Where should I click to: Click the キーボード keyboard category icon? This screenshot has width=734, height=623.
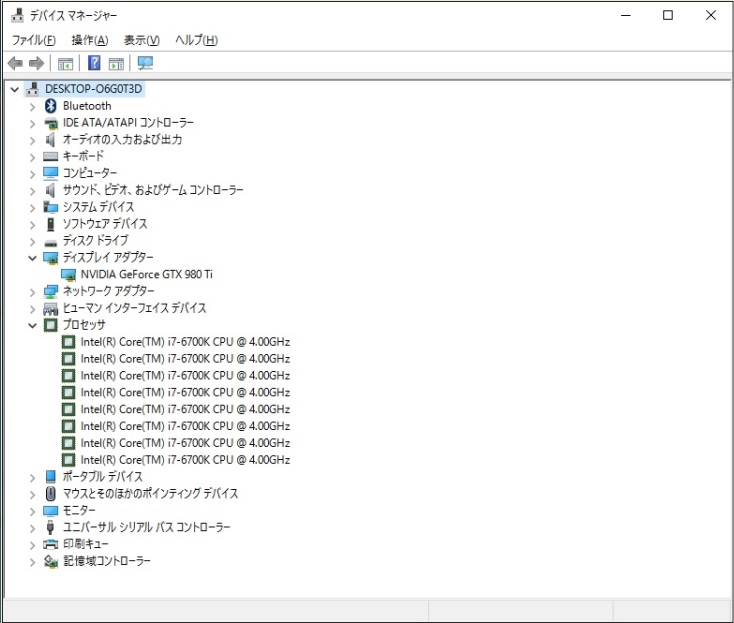pos(51,156)
